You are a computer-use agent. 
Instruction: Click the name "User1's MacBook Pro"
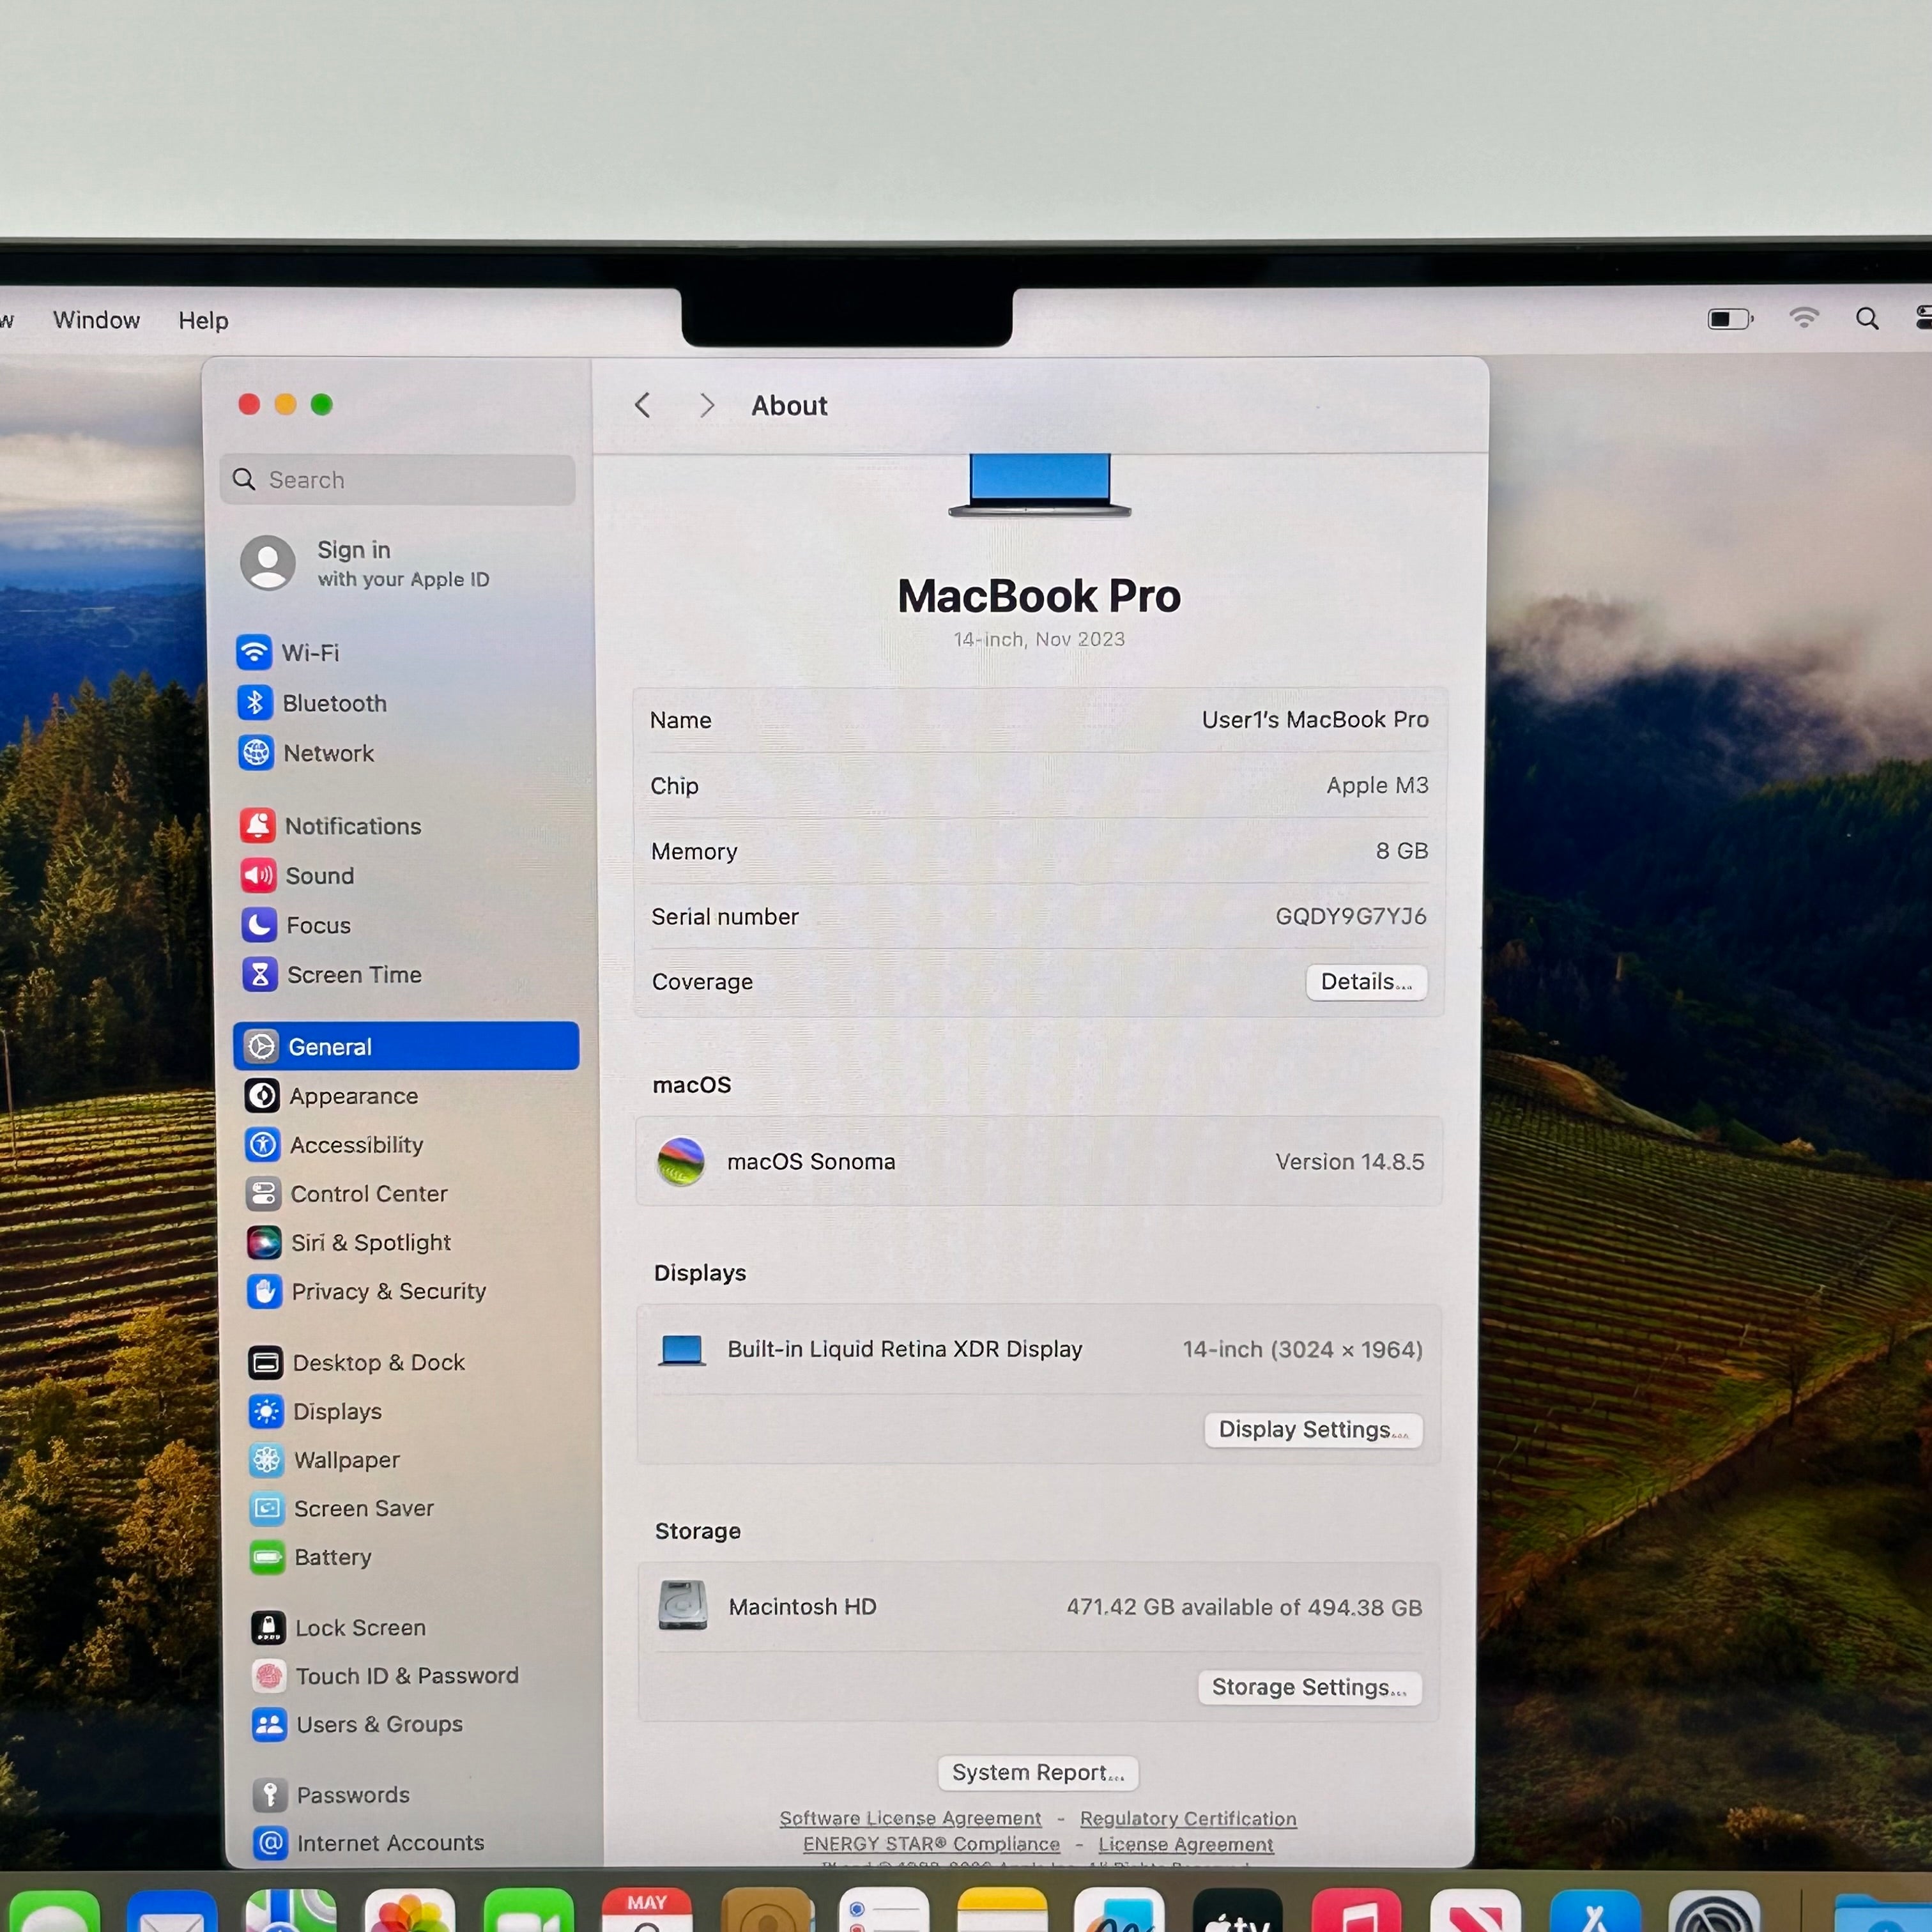click(x=1315, y=719)
